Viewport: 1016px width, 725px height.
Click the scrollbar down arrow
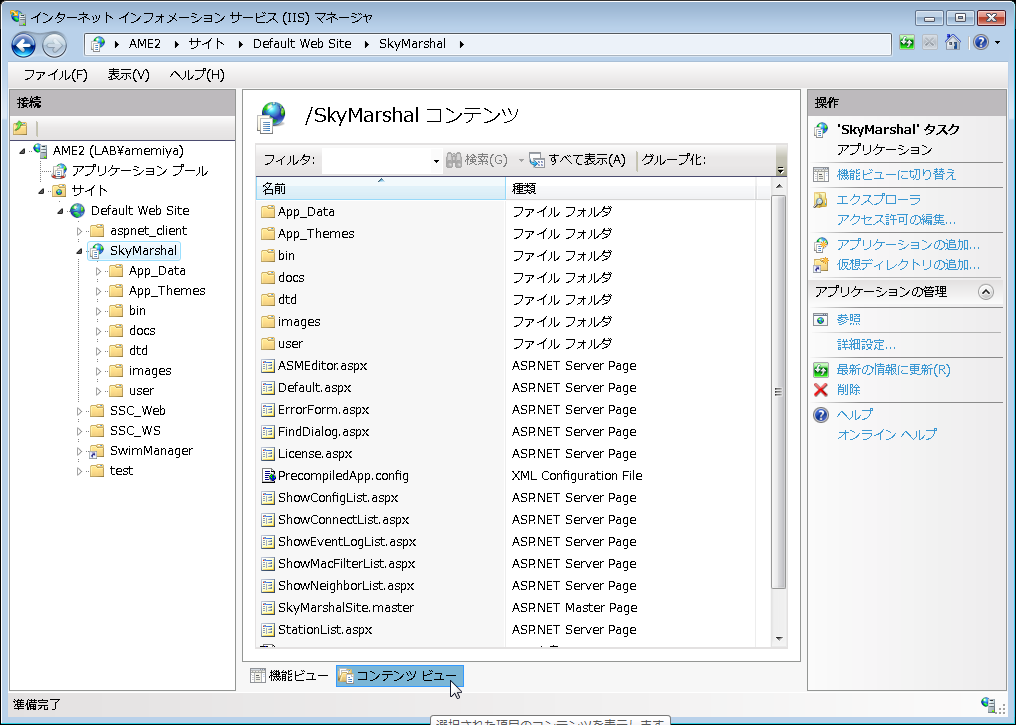pyautogui.click(x=779, y=639)
